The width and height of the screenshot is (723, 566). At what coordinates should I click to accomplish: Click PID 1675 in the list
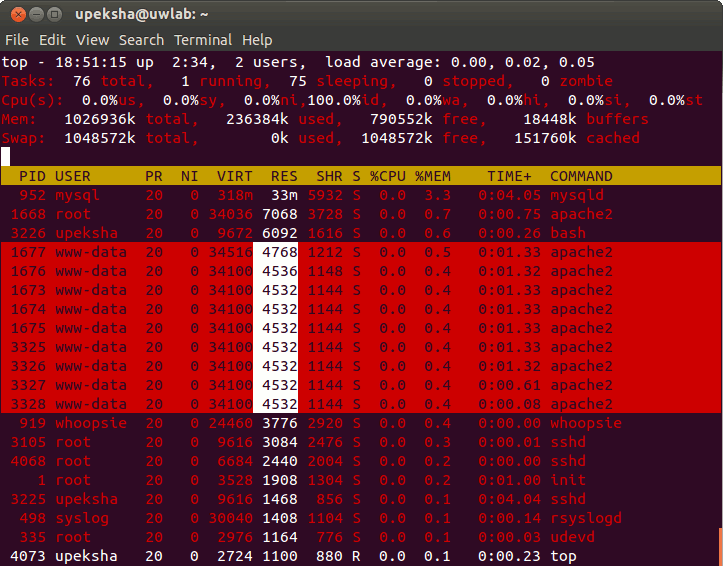(28, 328)
